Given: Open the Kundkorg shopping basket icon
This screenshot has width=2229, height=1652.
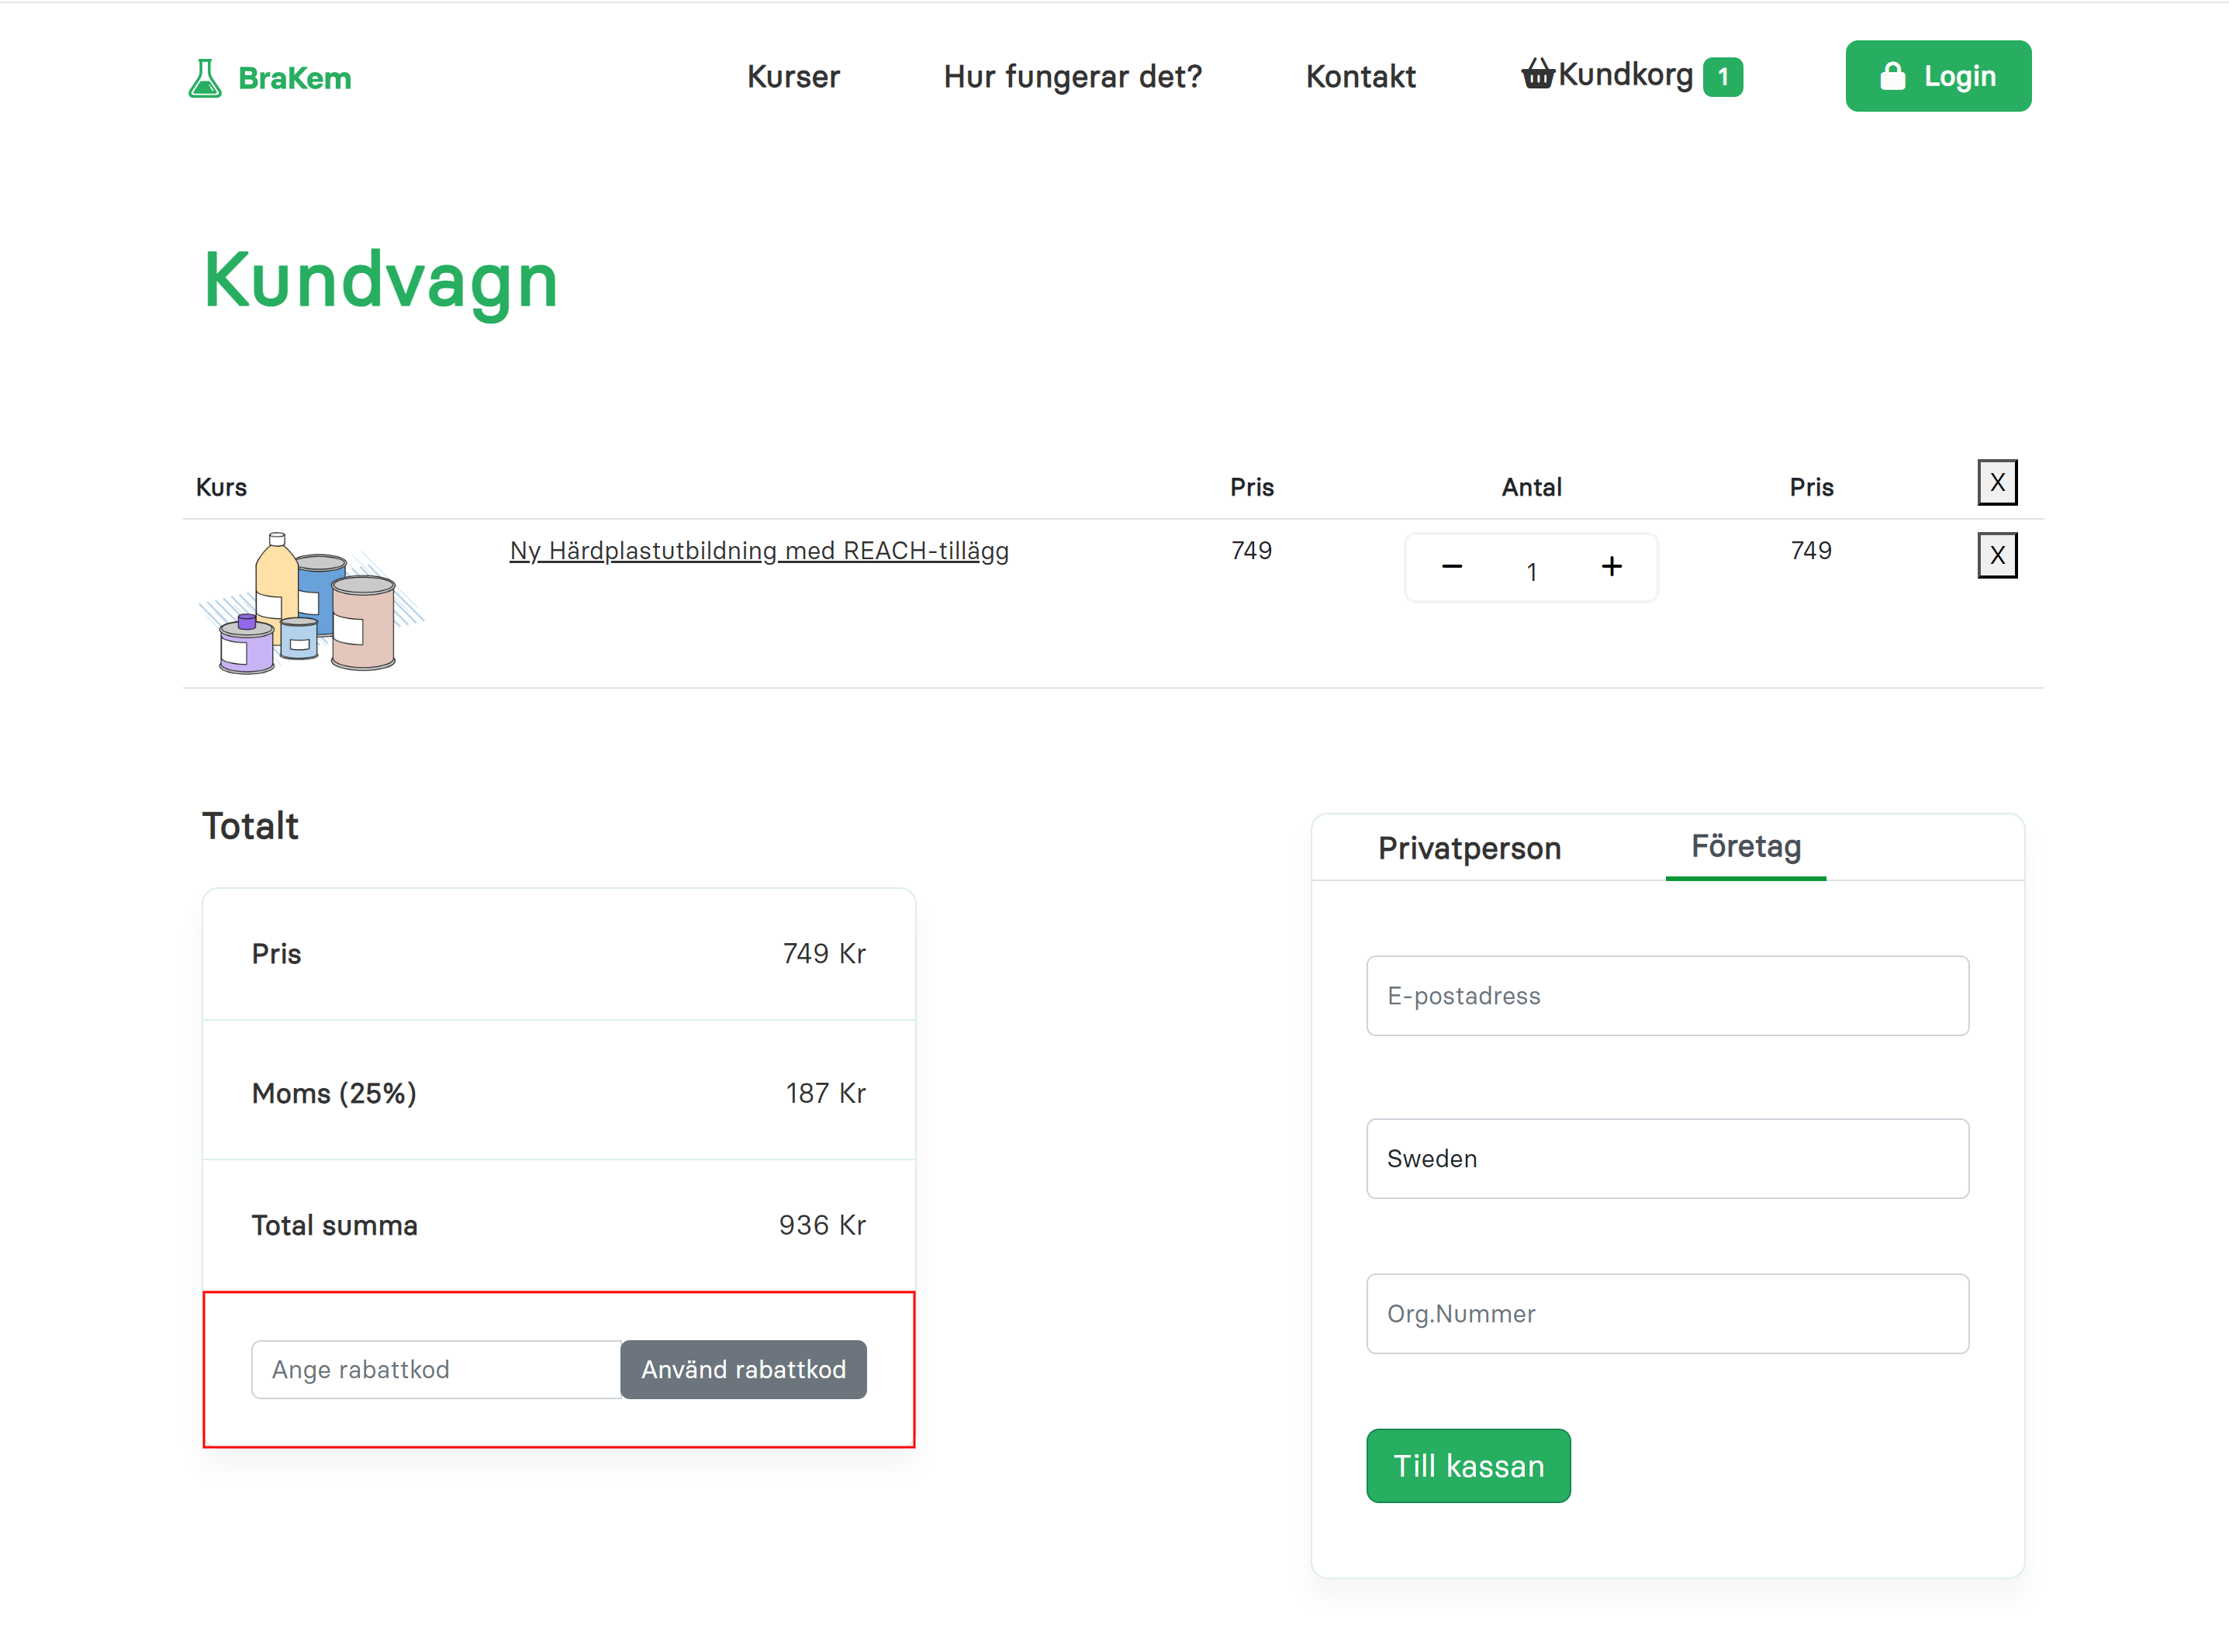Looking at the screenshot, I should [1537, 74].
